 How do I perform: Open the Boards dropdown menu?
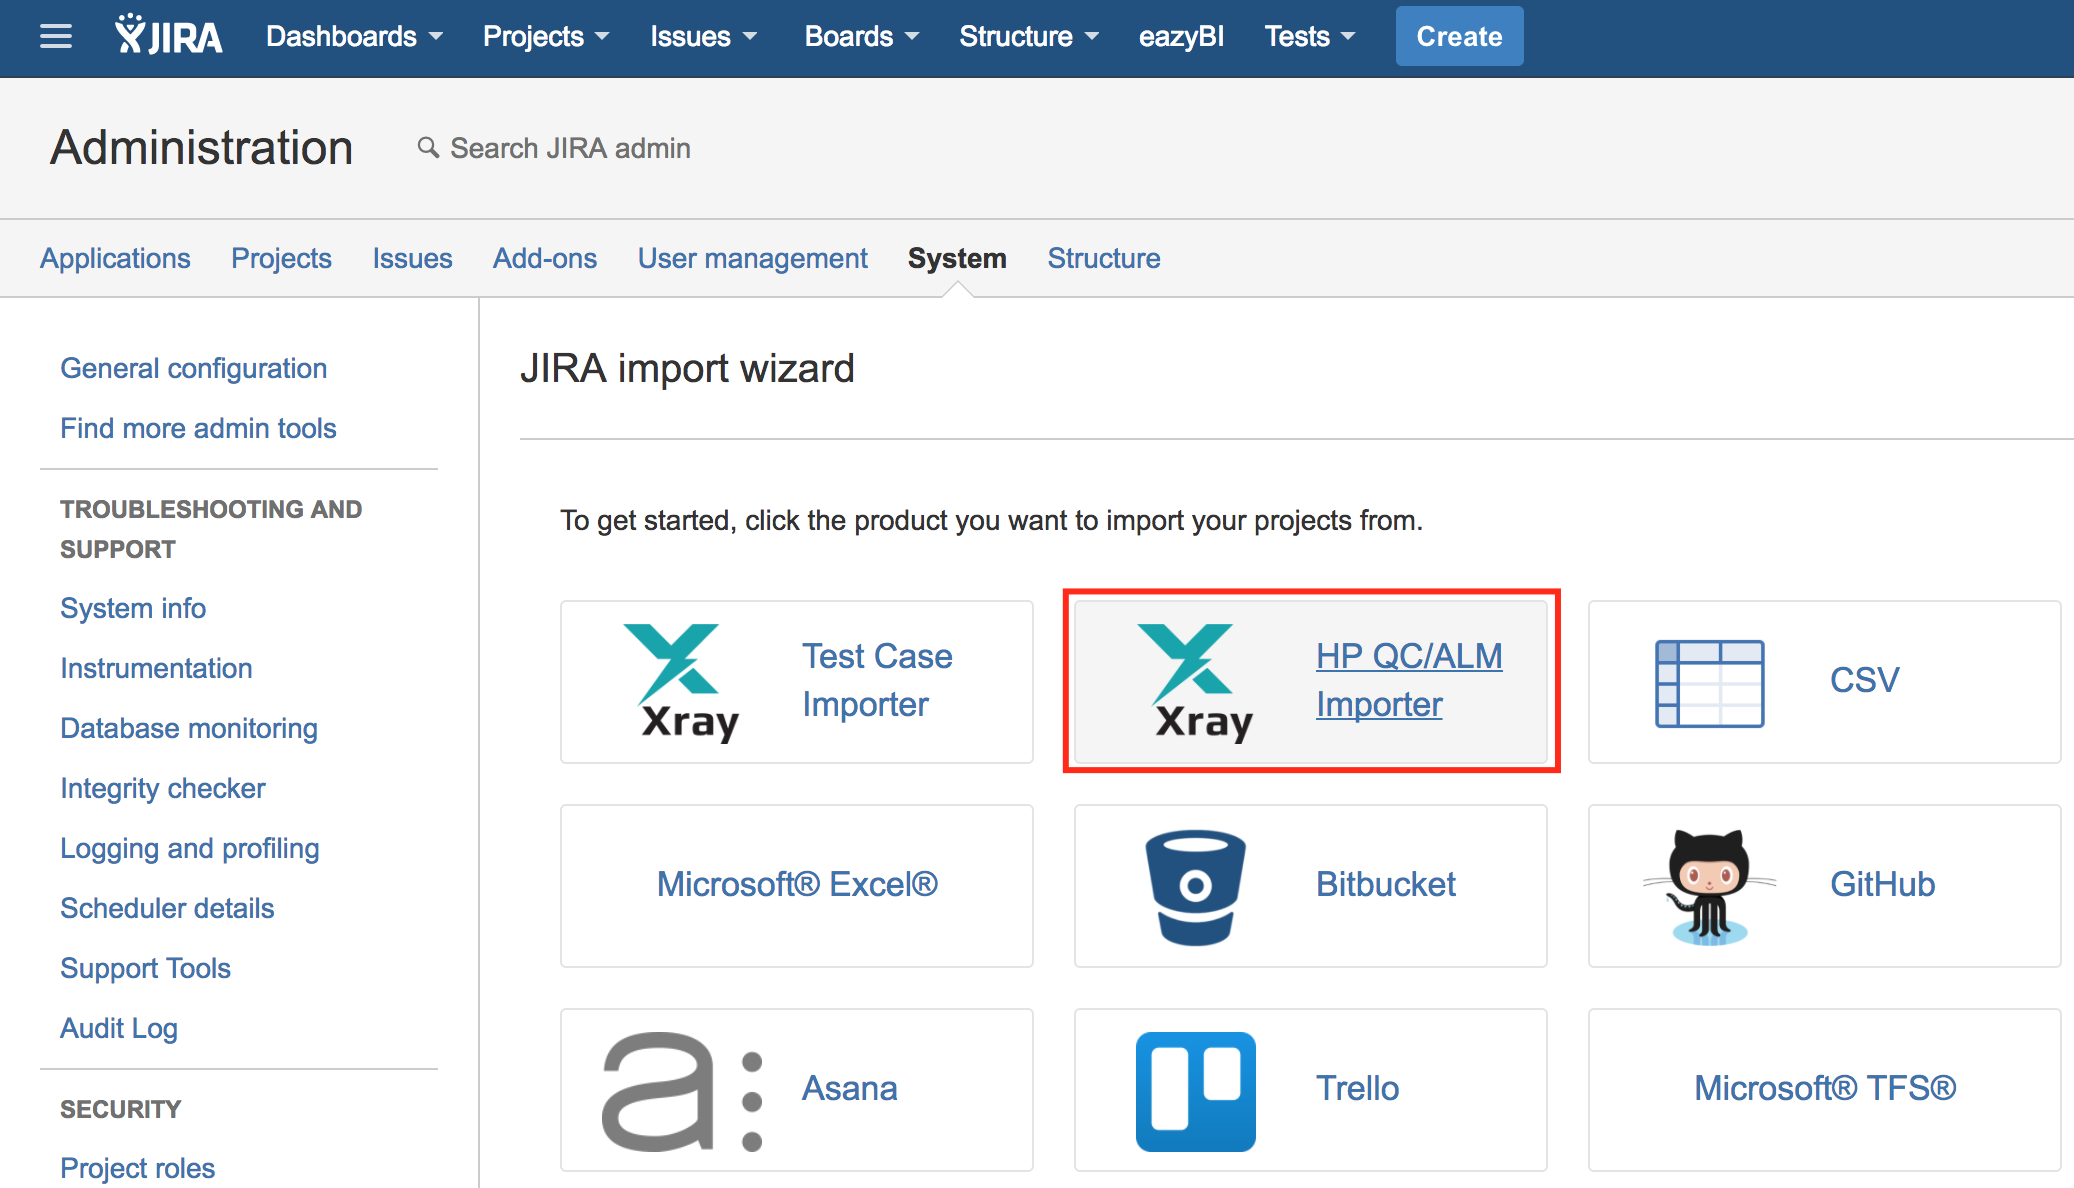tap(861, 37)
